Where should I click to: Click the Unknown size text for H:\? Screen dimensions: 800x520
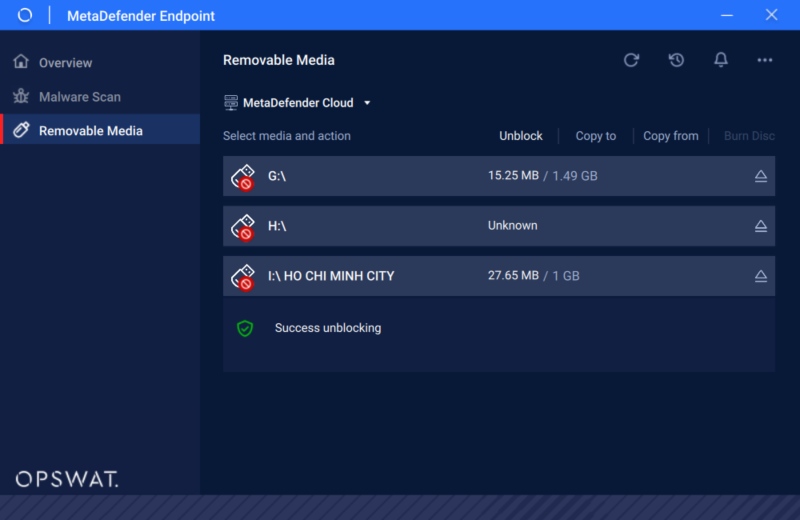[512, 226]
